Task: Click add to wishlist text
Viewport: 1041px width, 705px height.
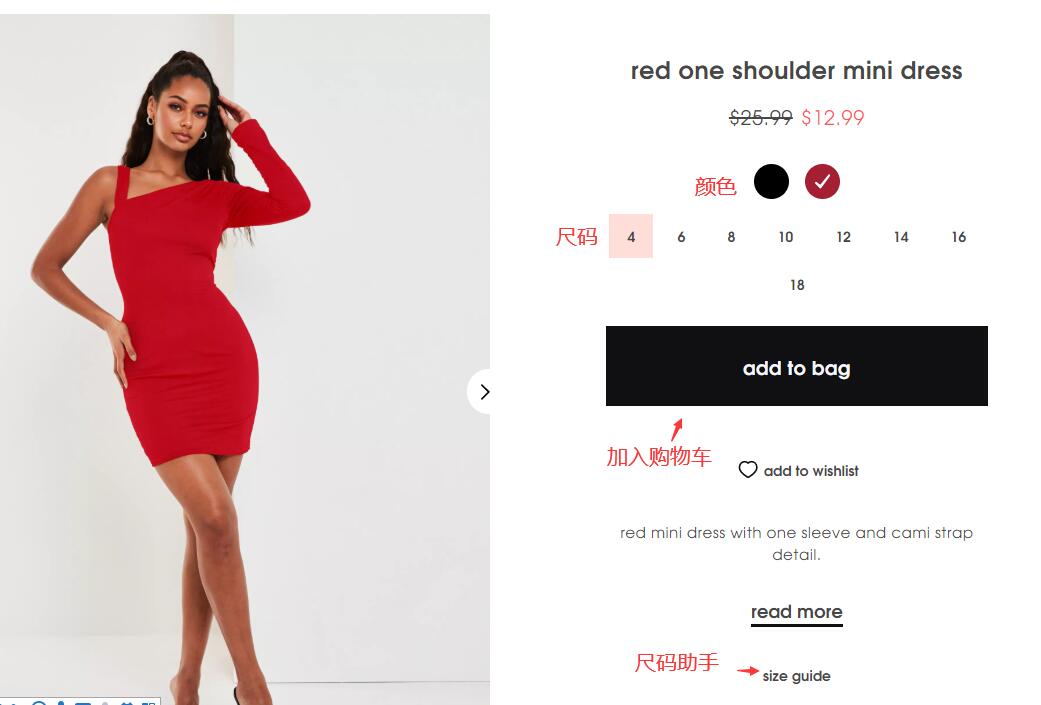Action: tap(811, 471)
